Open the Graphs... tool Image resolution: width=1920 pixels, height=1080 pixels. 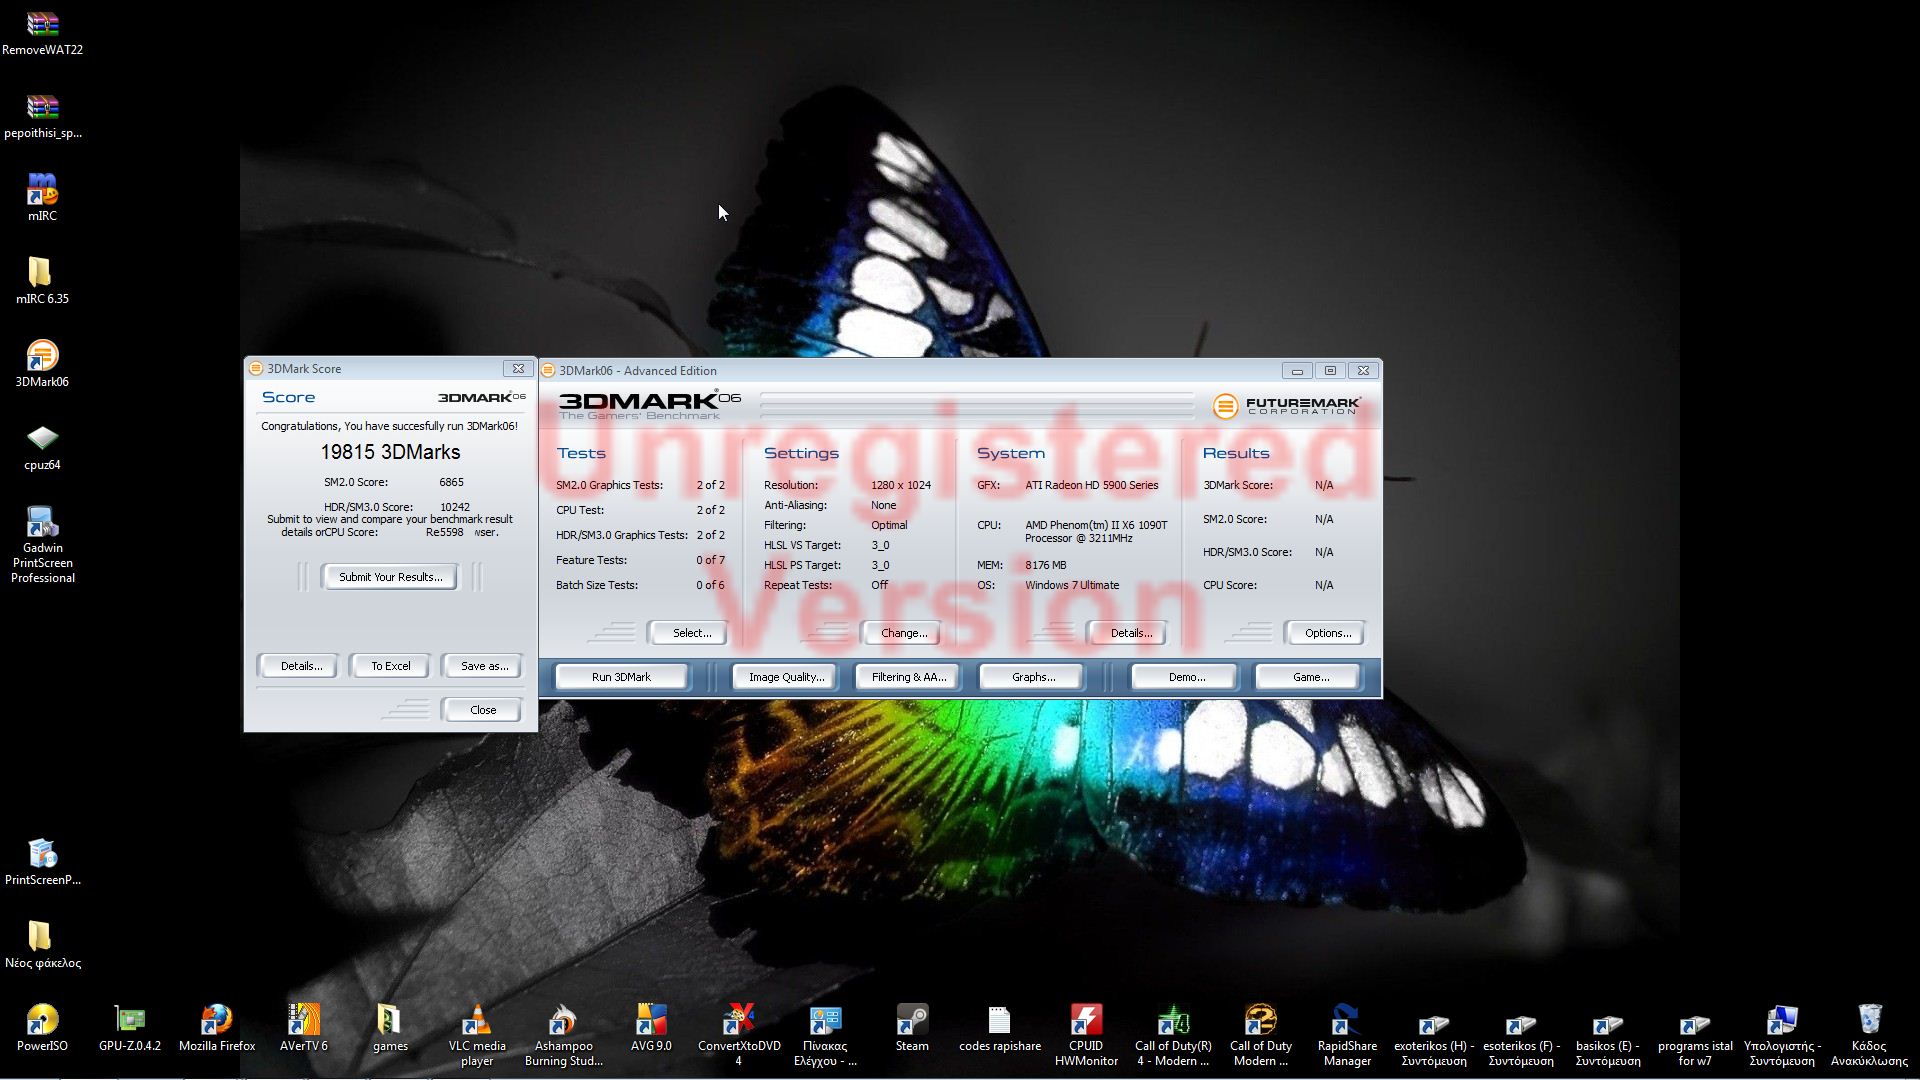[x=1033, y=677]
